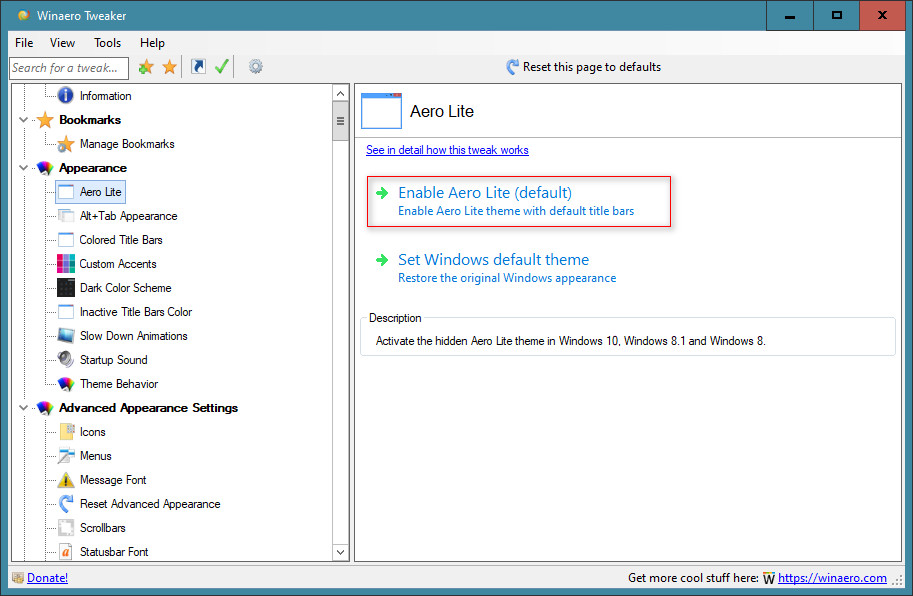Open 'See in detail how this tweak works' link
Image resolution: width=913 pixels, height=596 pixels.
tap(447, 150)
